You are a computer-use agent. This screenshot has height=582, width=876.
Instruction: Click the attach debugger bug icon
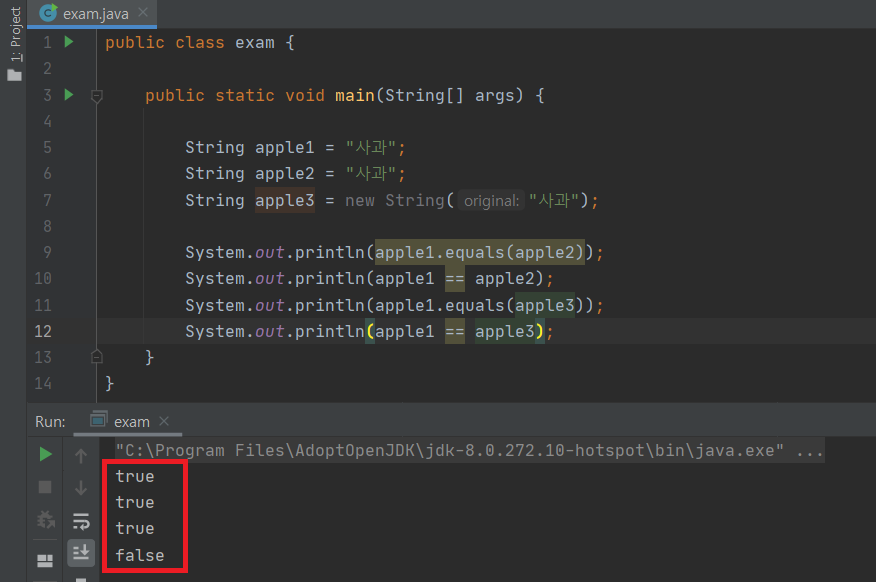tap(46, 520)
